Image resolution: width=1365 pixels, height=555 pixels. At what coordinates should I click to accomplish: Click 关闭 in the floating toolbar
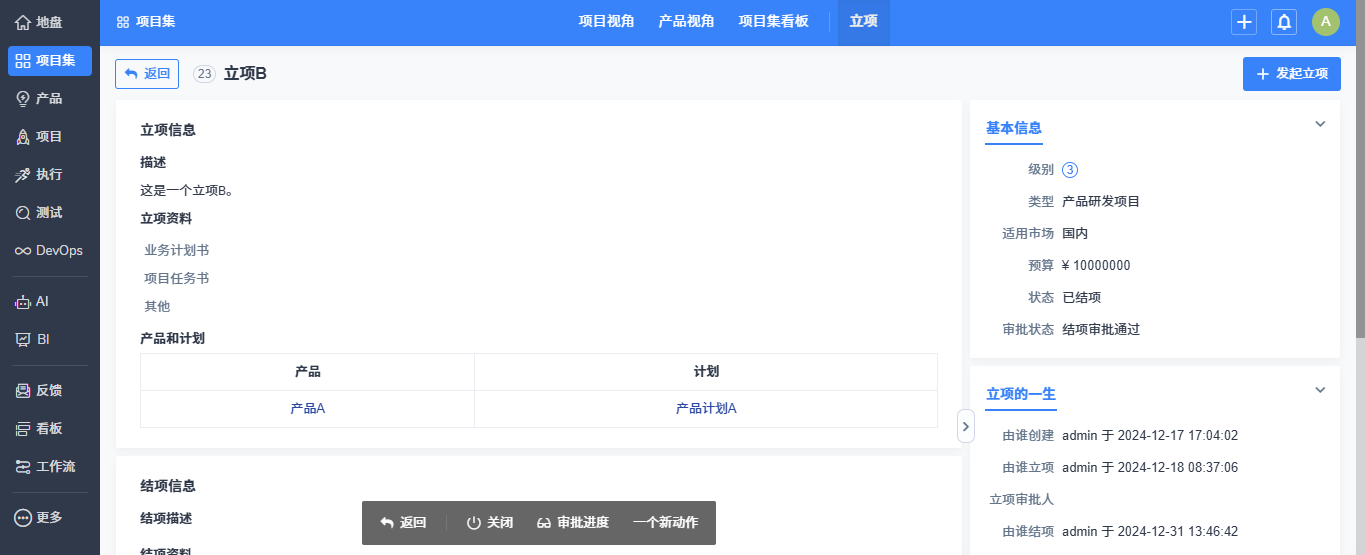[x=490, y=523]
